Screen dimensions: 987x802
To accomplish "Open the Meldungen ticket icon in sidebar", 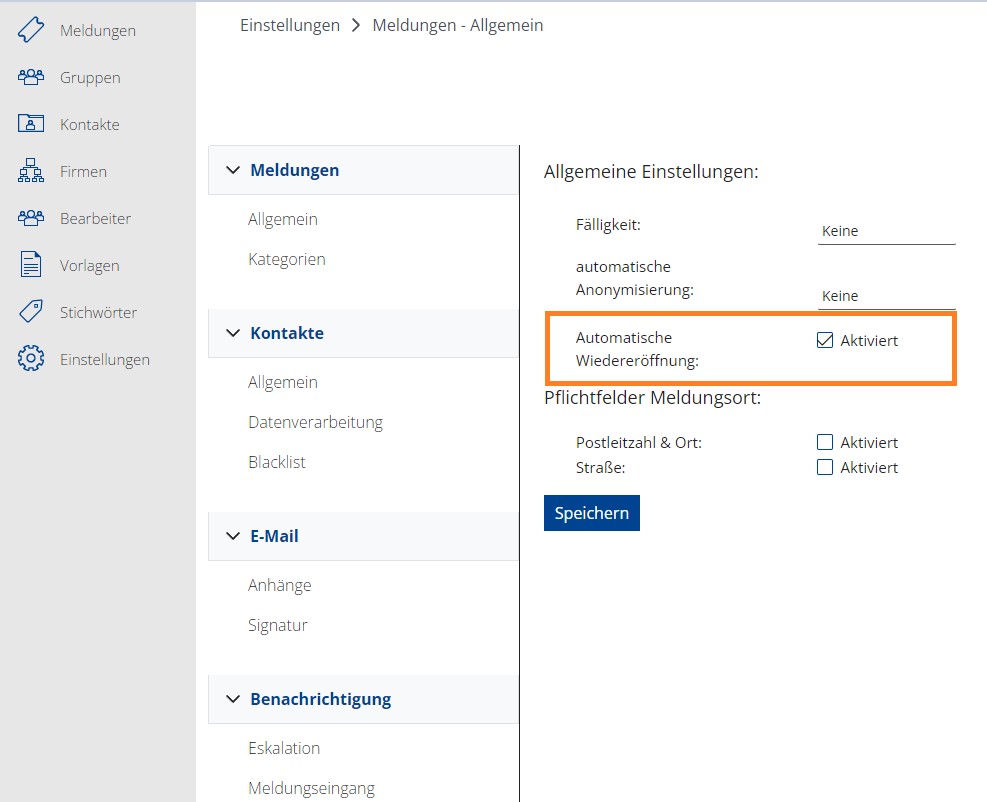I will click(x=31, y=30).
